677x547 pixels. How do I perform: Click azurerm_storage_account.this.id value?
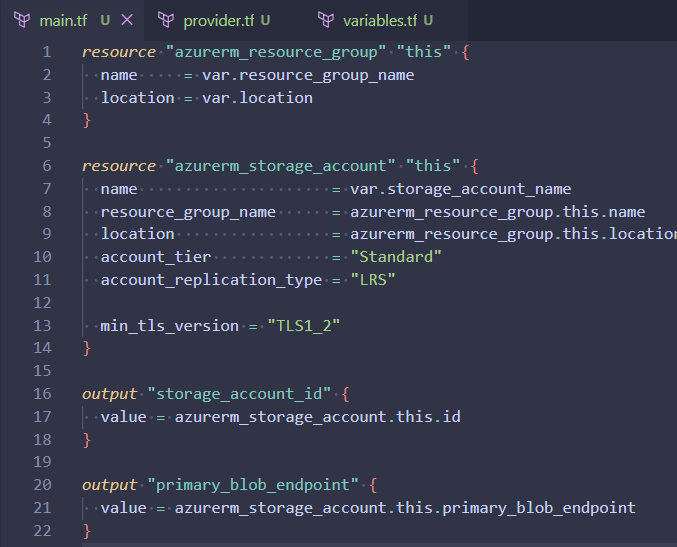(x=317, y=417)
